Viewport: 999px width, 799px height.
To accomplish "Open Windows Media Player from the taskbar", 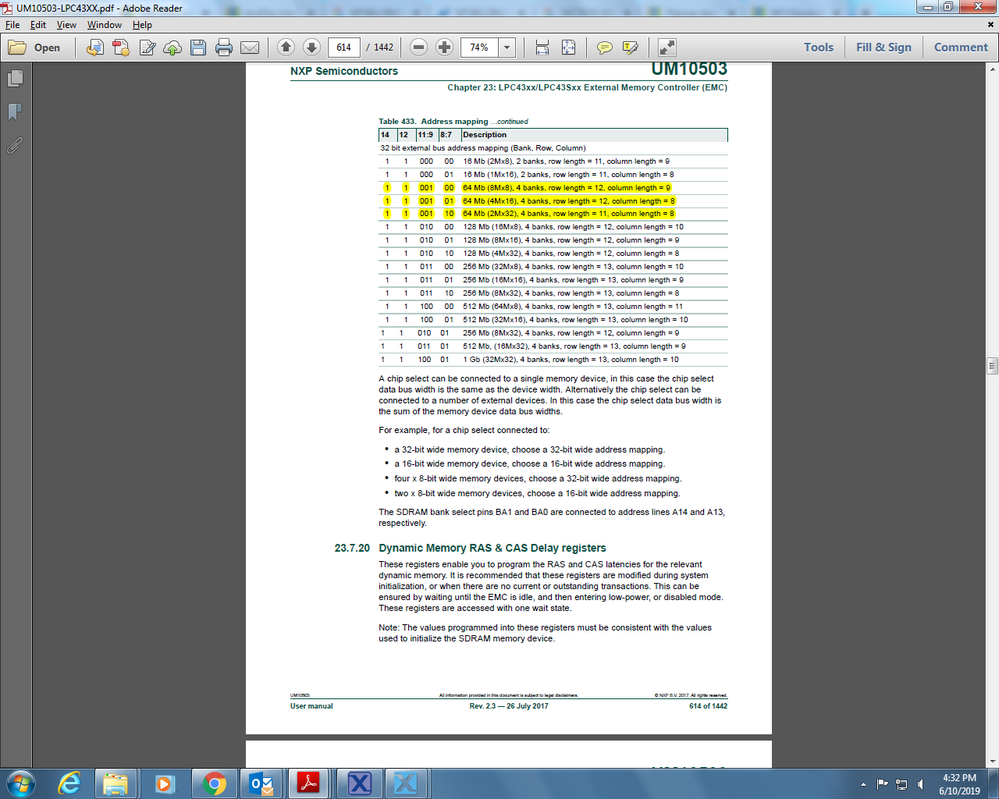I will (x=164, y=784).
